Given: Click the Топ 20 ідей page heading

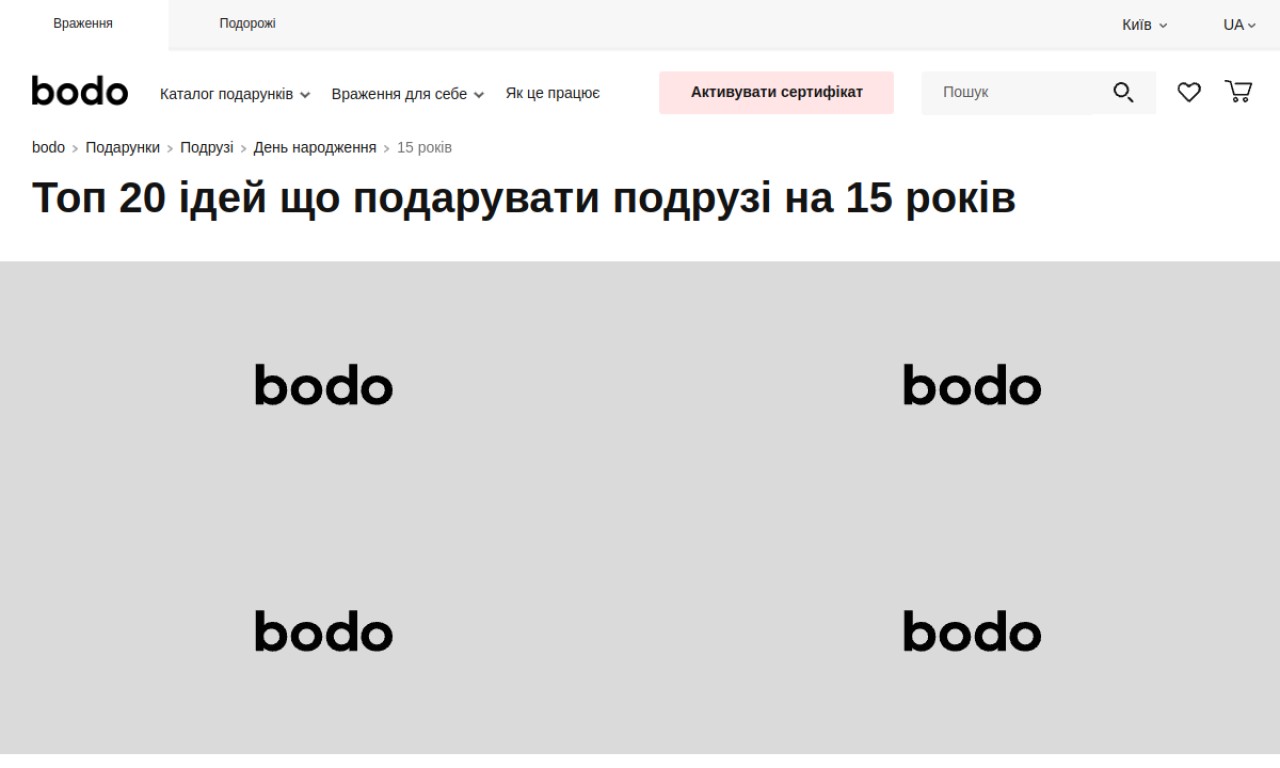Looking at the screenshot, I should point(524,198).
